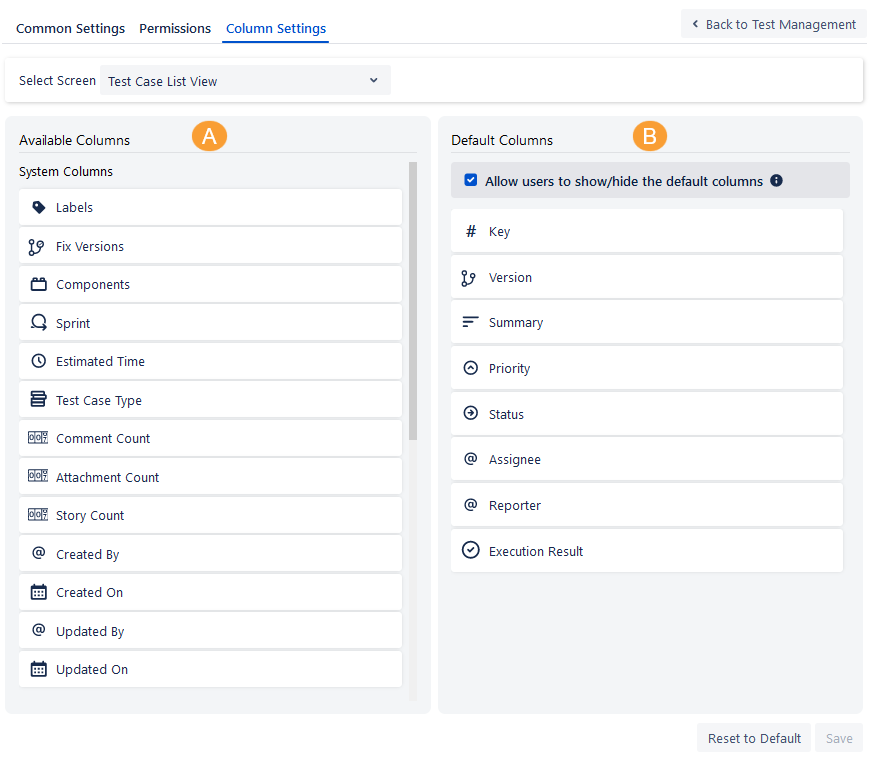This screenshot has height=760, width=870.
Task: Click the Version branch icon
Action: [468, 278]
